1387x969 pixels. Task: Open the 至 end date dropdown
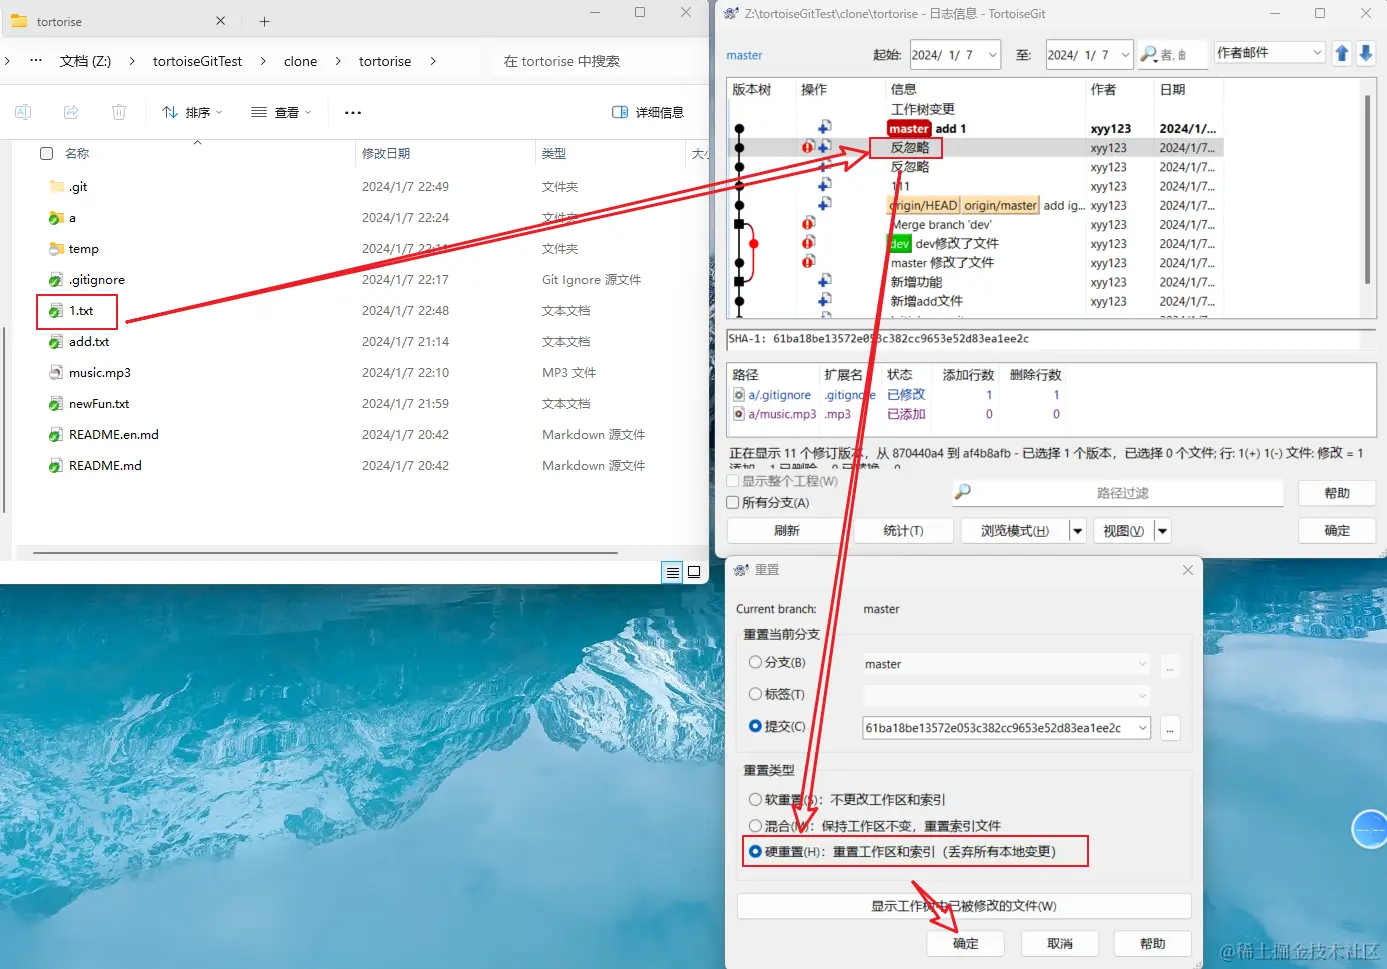point(1125,55)
